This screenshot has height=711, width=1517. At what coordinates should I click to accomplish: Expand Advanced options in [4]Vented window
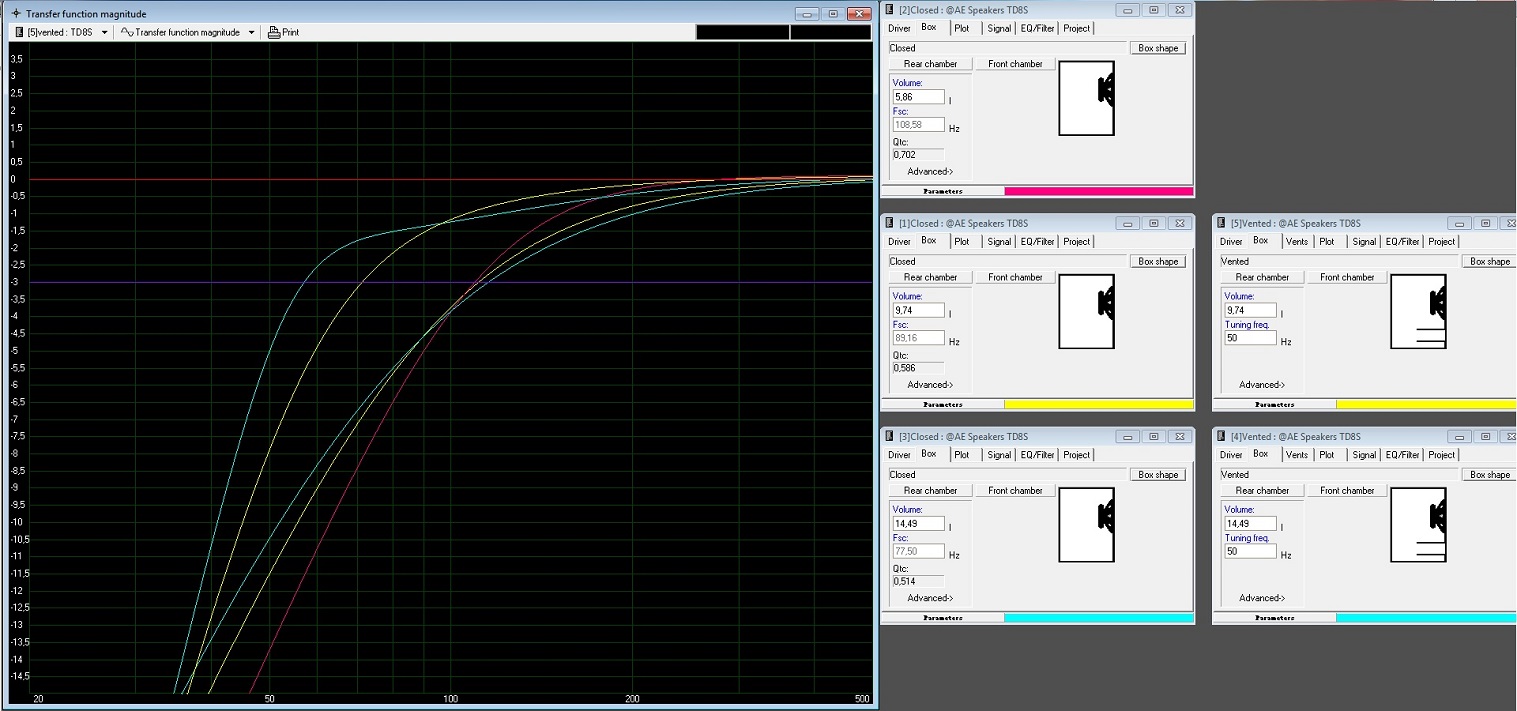[x=1262, y=597]
